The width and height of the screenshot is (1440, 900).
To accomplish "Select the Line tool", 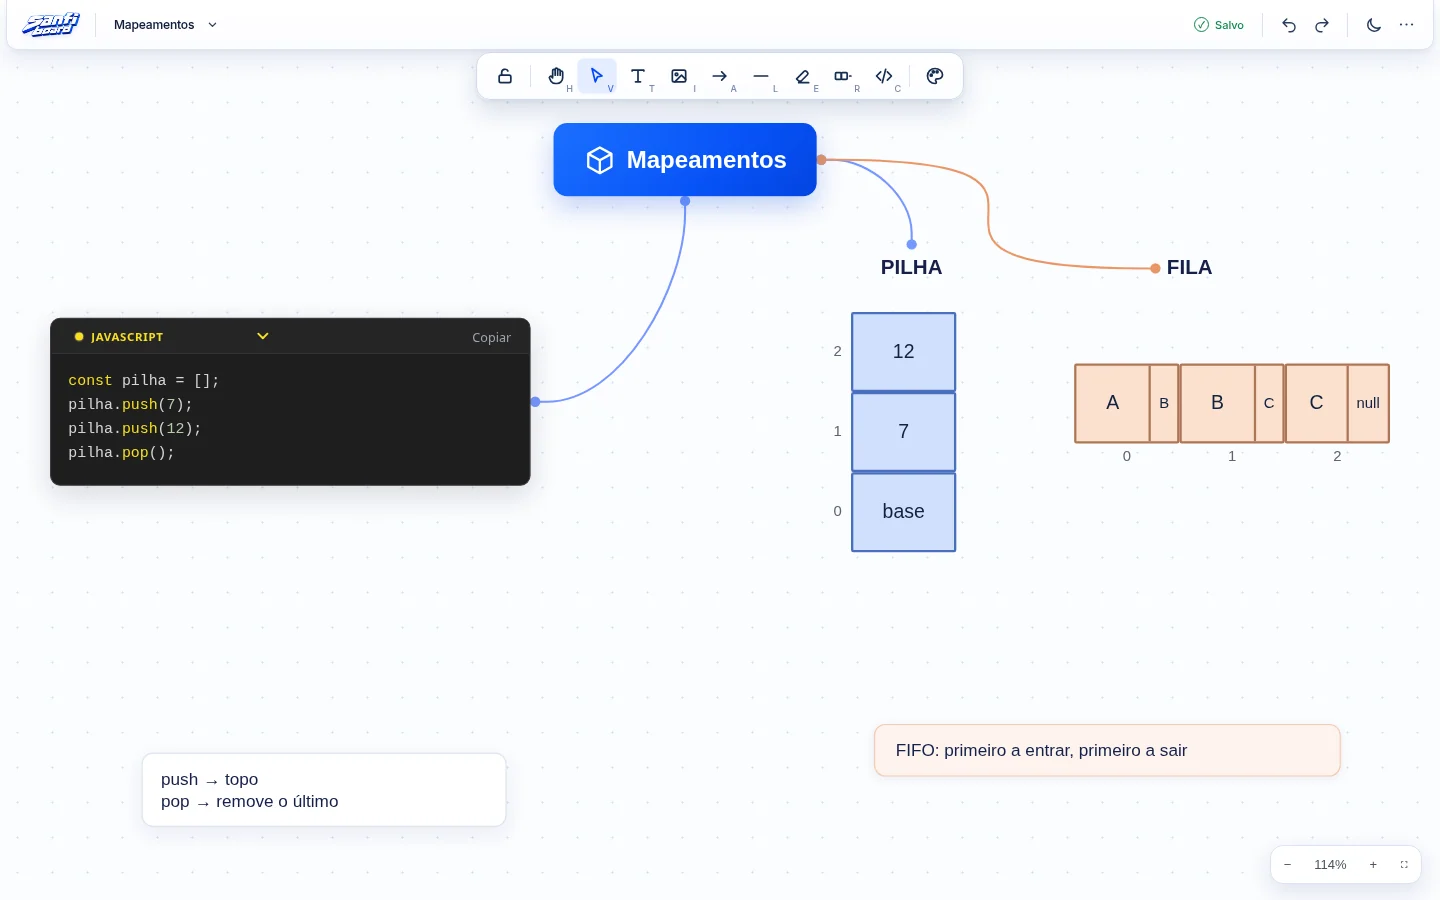I will tap(761, 76).
